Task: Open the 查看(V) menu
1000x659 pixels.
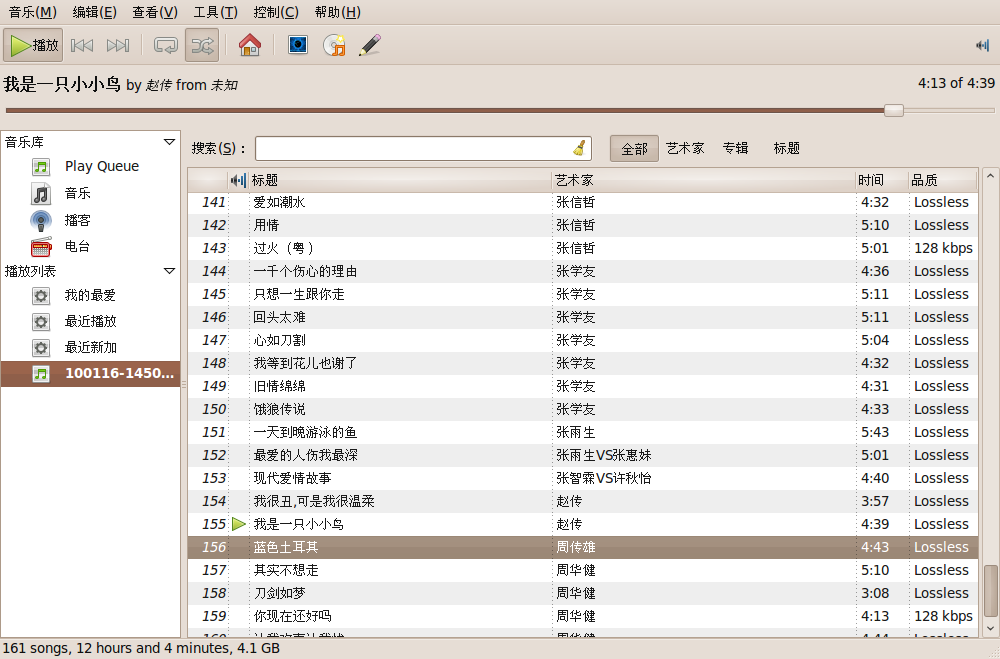Action: 155,12
